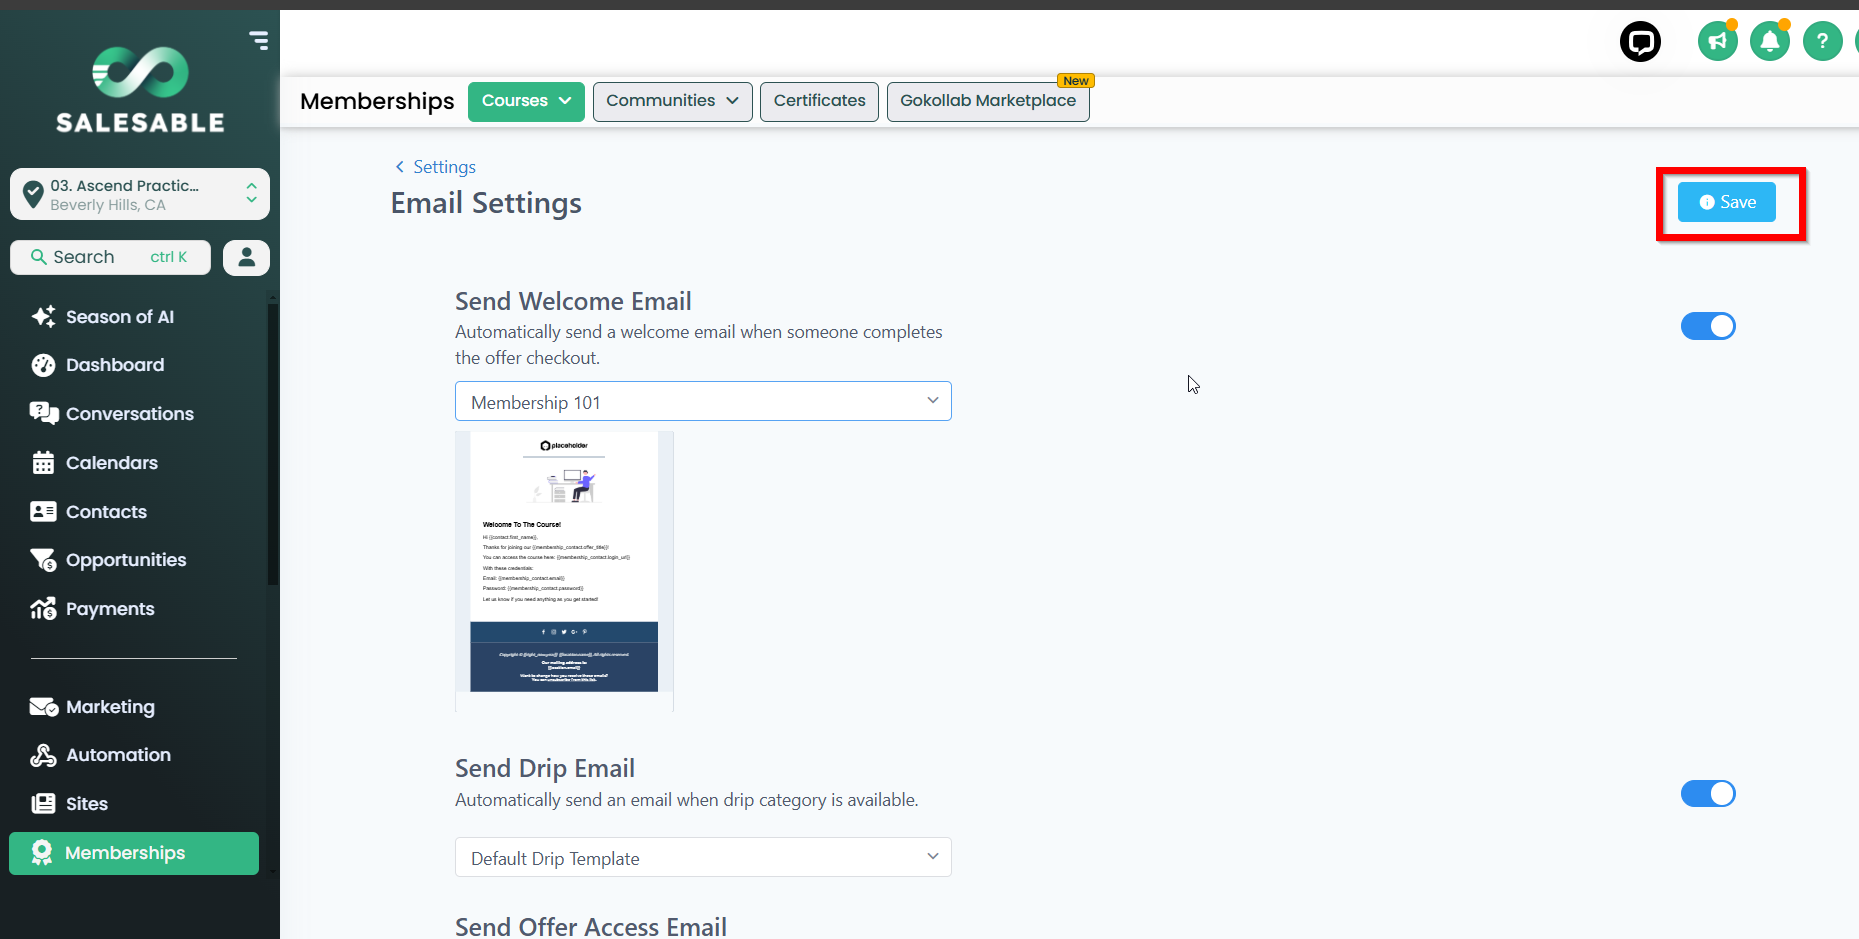Open the notifications bell icon
The height and width of the screenshot is (939, 1859).
1769,42
